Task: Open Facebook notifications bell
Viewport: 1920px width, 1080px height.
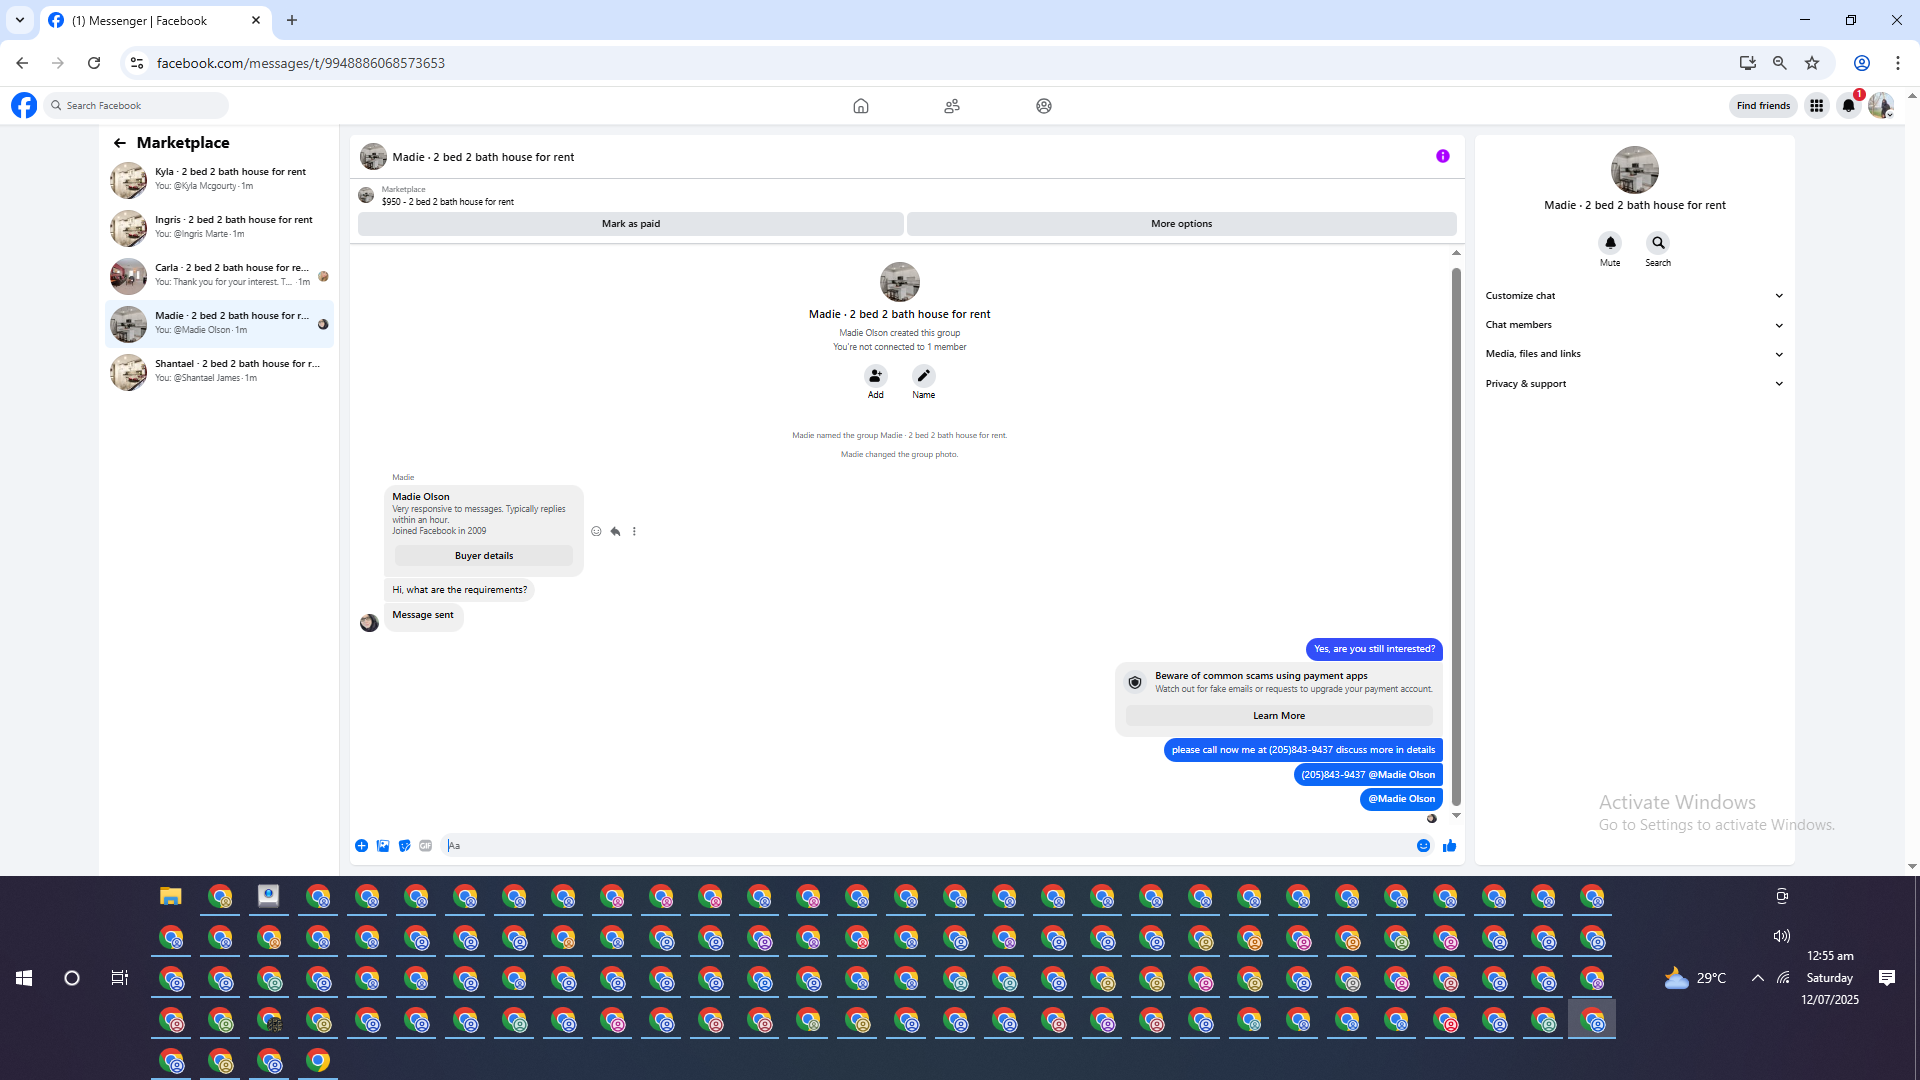Action: 1849,105
